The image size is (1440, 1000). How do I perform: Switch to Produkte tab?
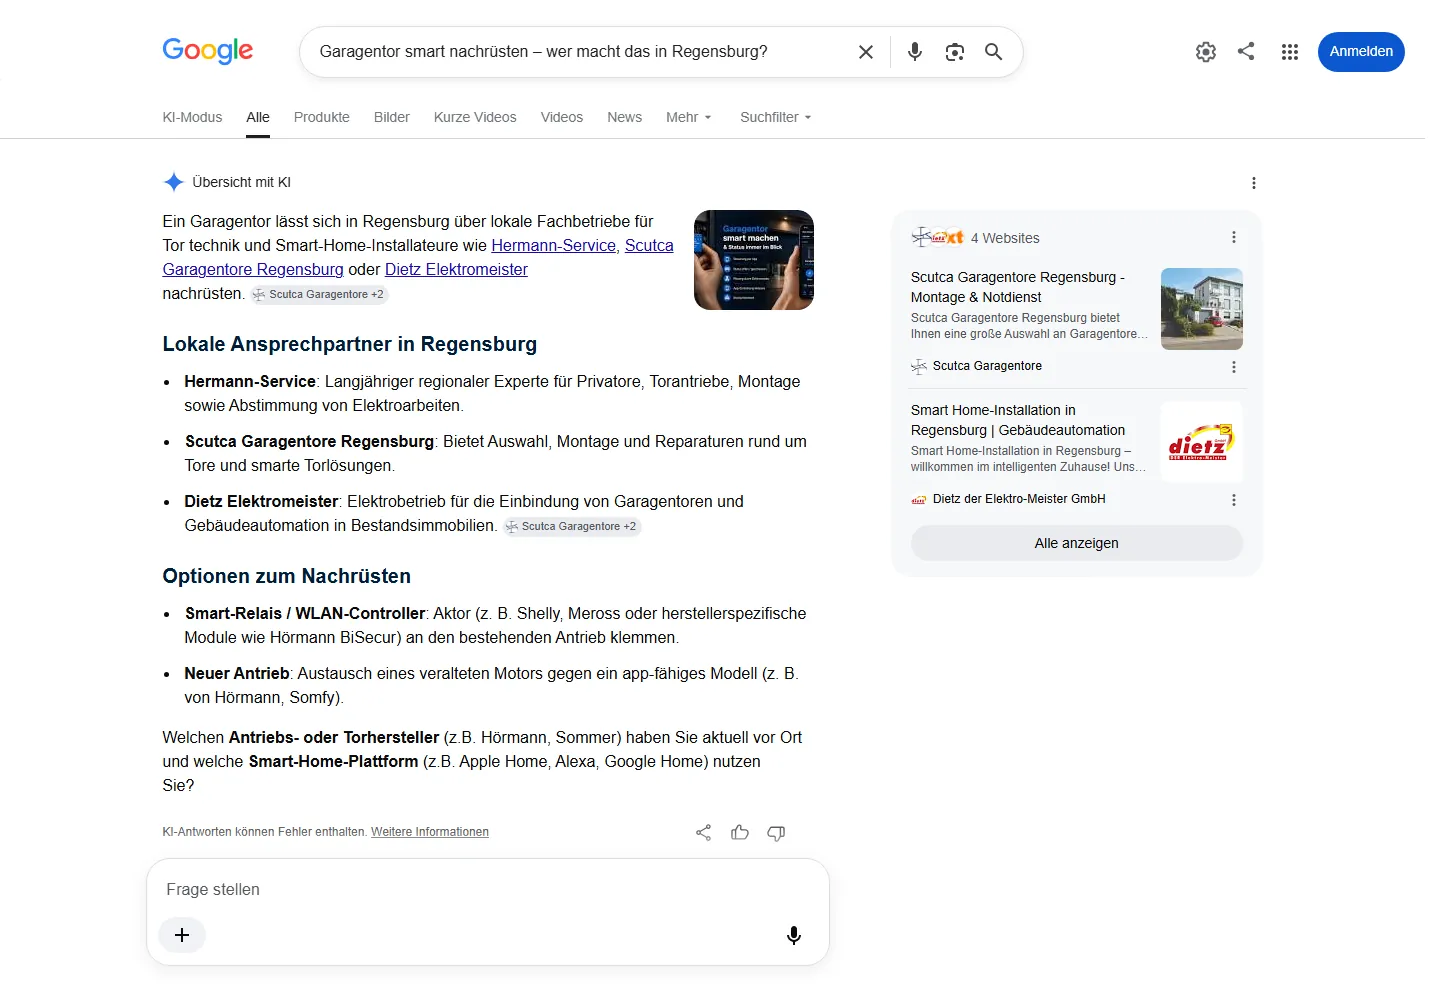pos(322,117)
